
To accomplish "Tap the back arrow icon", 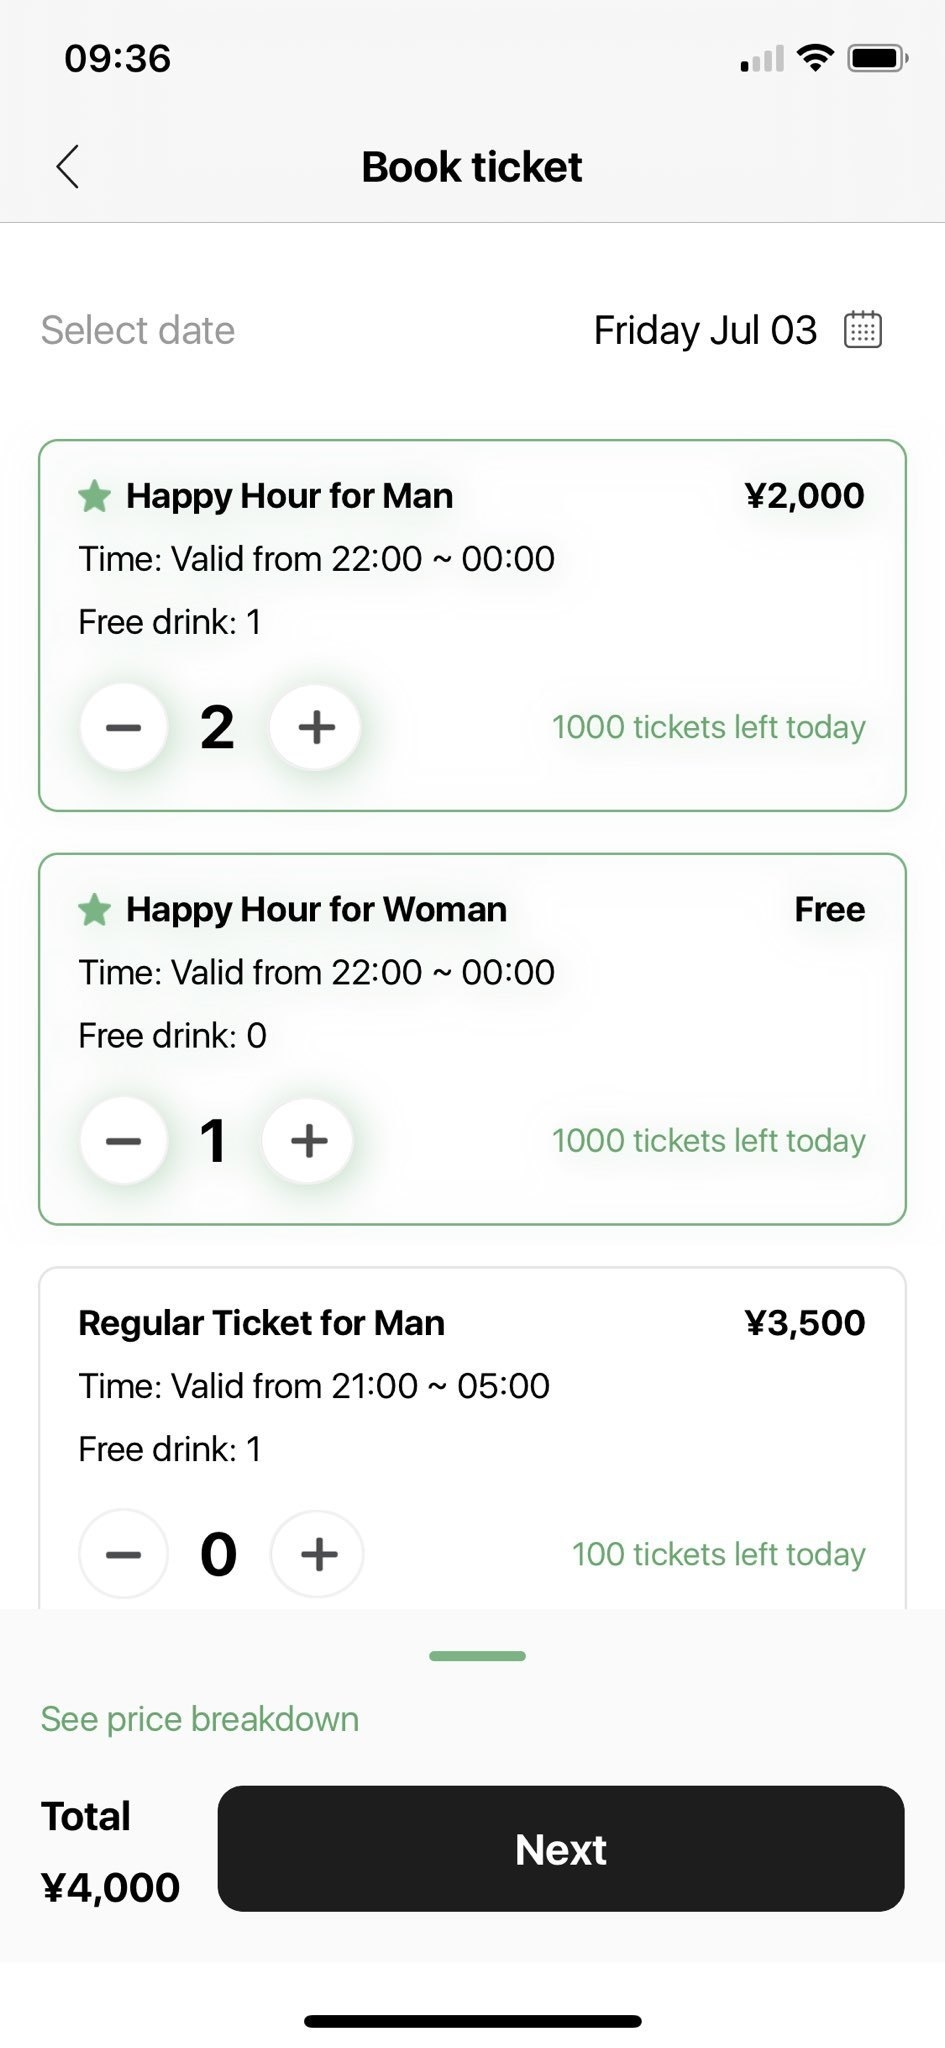I will click(x=68, y=167).
